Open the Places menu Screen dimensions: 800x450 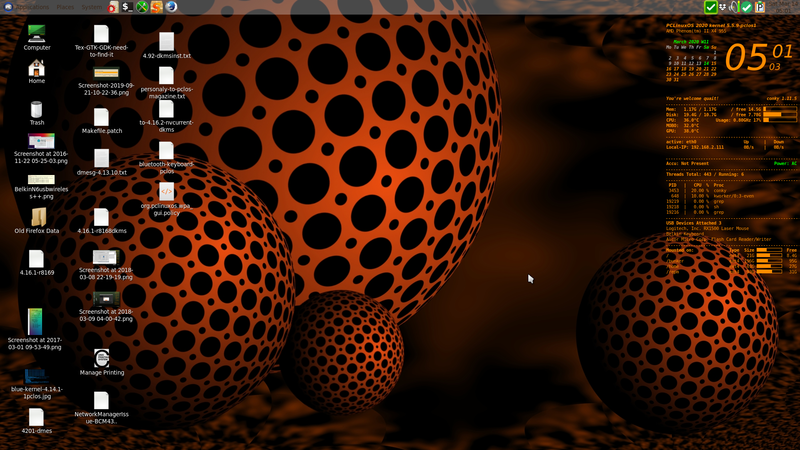coord(66,6)
